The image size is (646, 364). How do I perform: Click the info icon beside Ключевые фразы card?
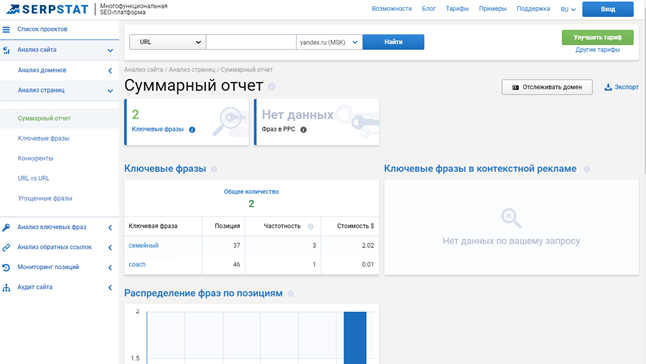[192, 130]
